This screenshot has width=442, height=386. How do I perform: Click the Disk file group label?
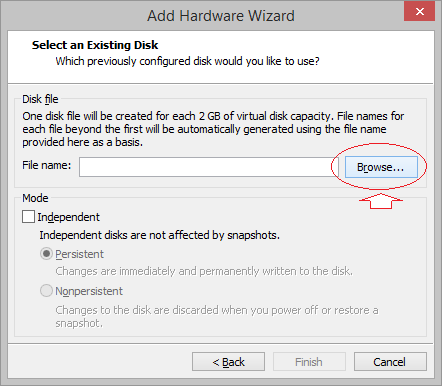40,99
